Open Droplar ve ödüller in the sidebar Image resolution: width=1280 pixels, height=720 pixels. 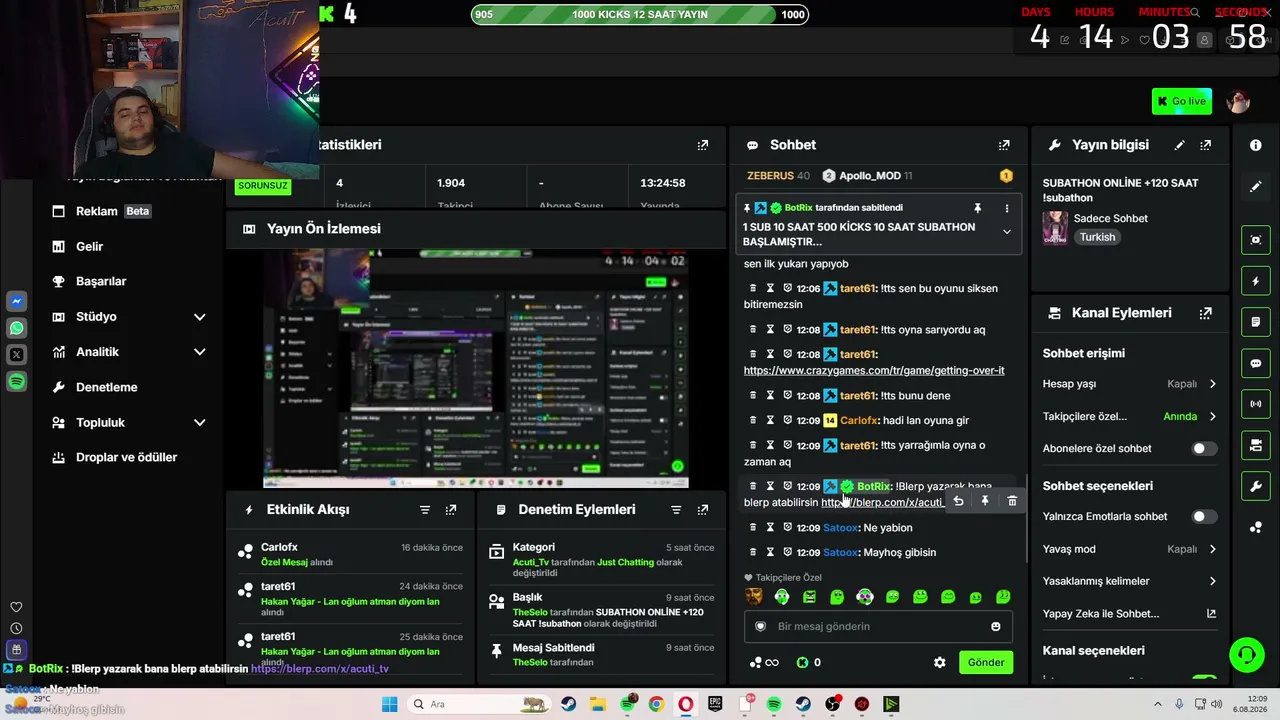tap(128, 458)
